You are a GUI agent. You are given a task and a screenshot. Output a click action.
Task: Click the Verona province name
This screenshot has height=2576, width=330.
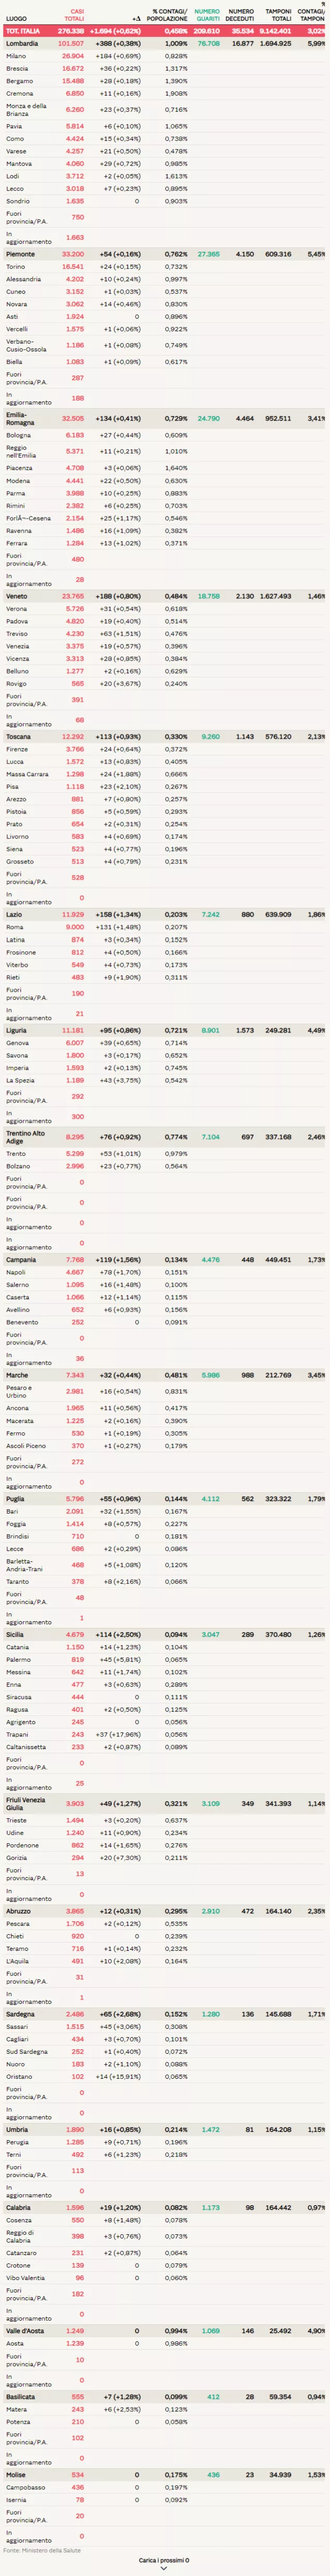(16, 609)
